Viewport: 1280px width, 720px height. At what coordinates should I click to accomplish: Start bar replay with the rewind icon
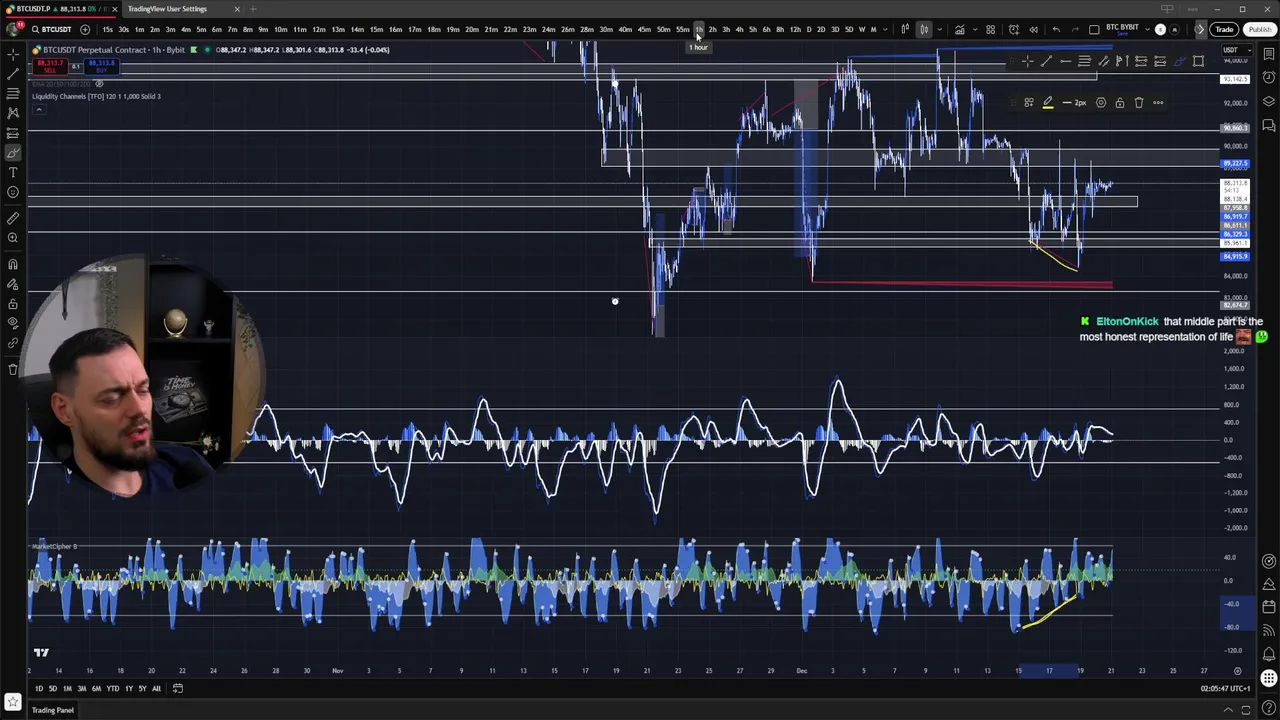[1033, 29]
